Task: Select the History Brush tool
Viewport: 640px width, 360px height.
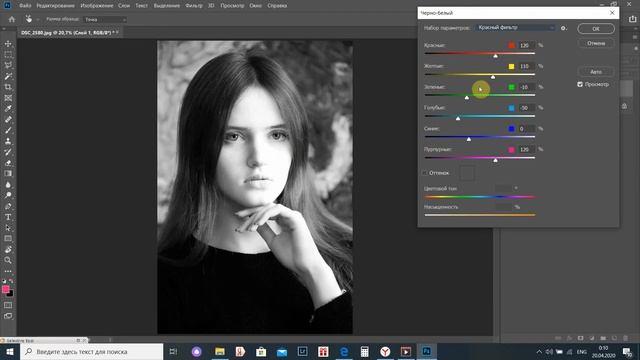Action: (x=8, y=152)
